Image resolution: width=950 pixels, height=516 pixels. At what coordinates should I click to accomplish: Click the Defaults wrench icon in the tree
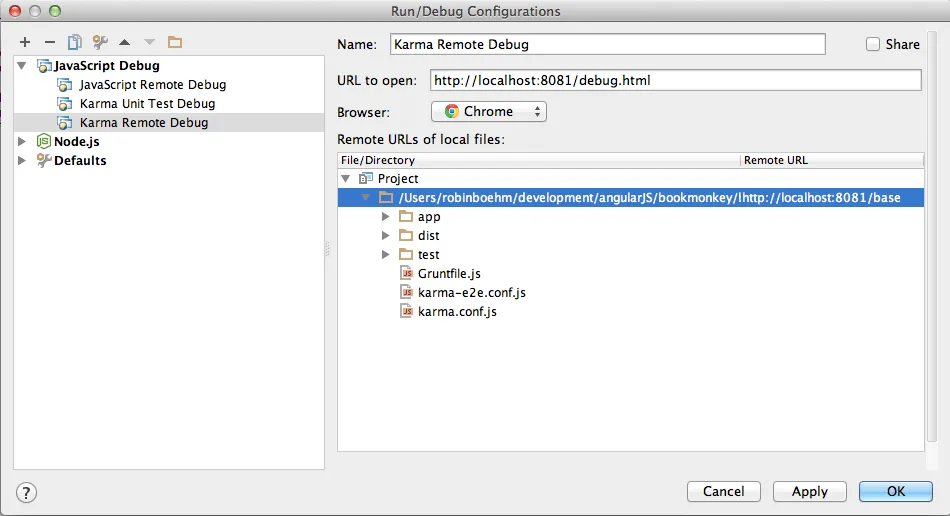pyautogui.click(x=44, y=160)
